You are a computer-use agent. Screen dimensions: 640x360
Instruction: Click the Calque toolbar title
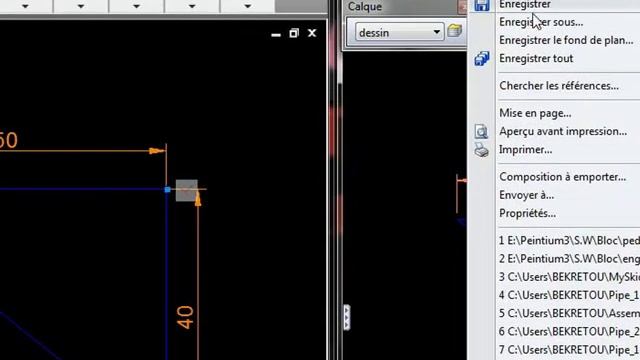tap(365, 7)
